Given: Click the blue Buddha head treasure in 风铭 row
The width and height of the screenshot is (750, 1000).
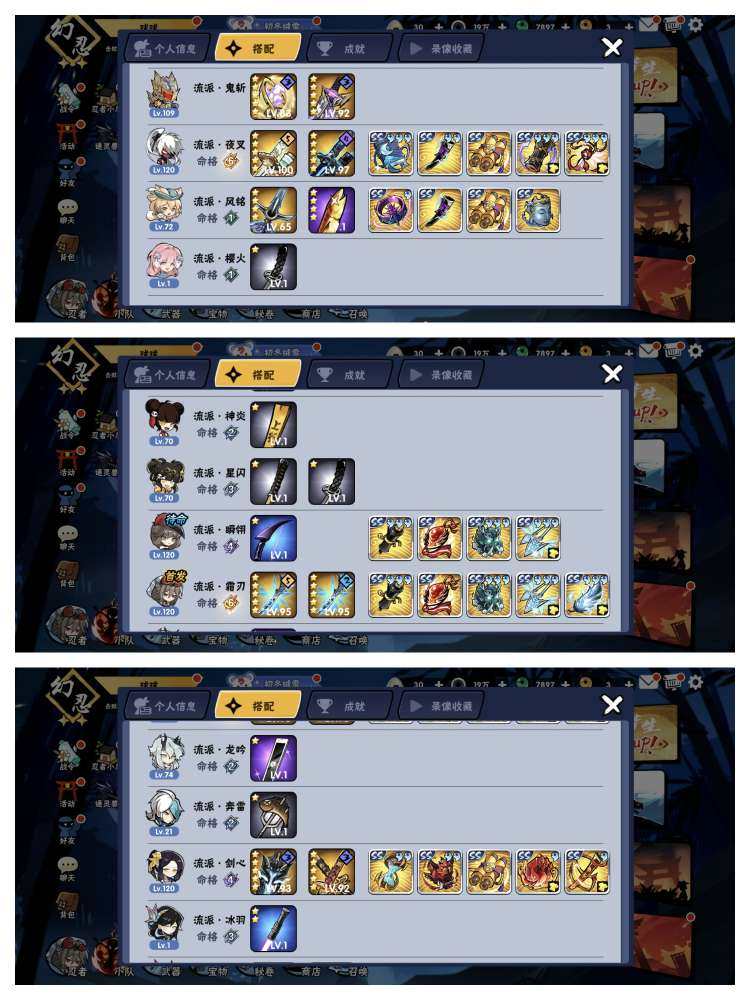Looking at the screenshot, I should point(538,210).
